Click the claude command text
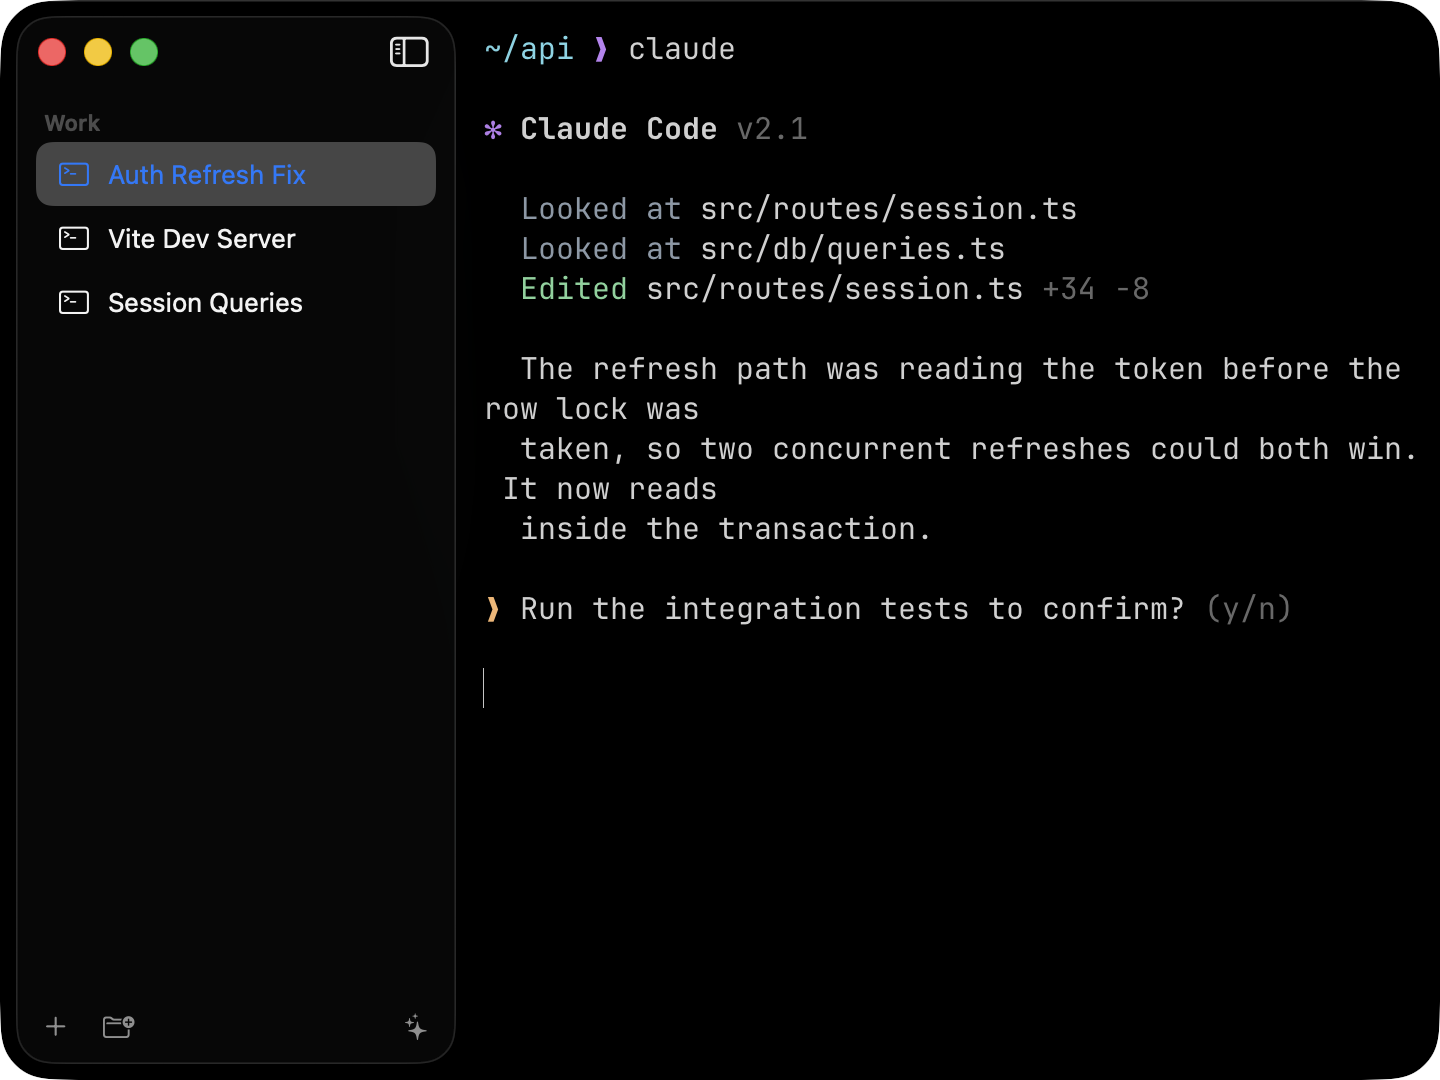The width and height of the screenshot is (1440, 1080). click(x=682, y=49)
